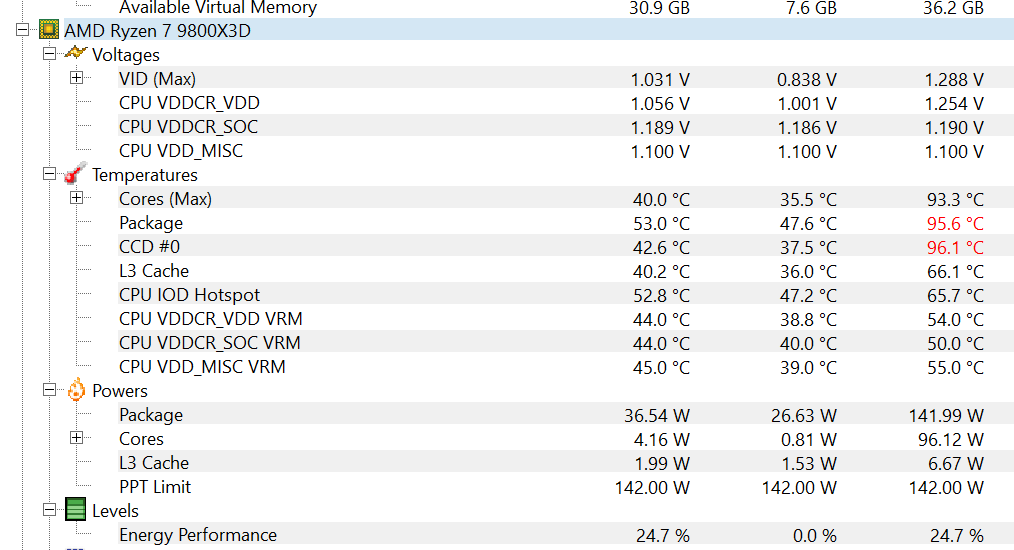Collapse the Temperatures group
Viewport: 1014px width, 550px height.
[49, 173]
